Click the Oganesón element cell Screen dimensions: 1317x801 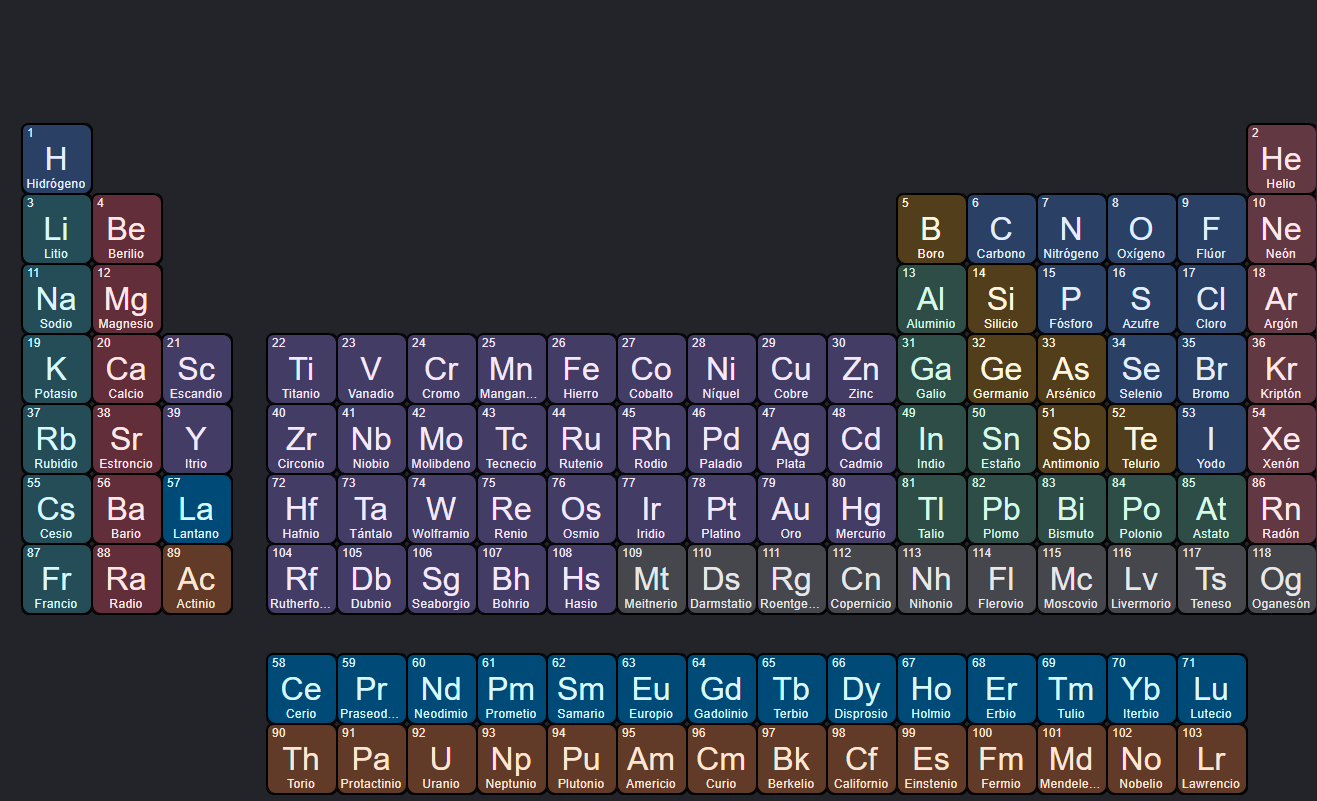(x=1281, y=579)
